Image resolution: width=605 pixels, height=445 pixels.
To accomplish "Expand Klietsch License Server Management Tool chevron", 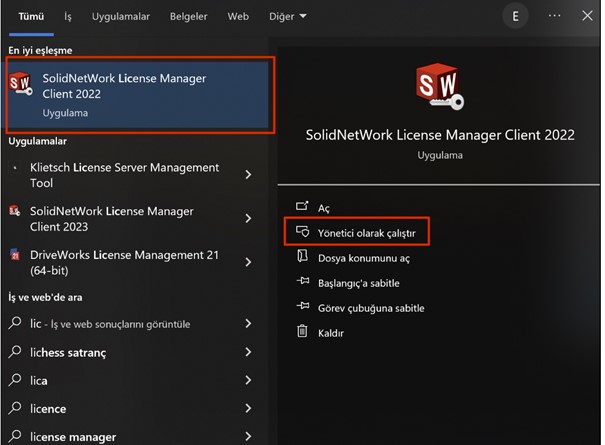I will (248, 175).
